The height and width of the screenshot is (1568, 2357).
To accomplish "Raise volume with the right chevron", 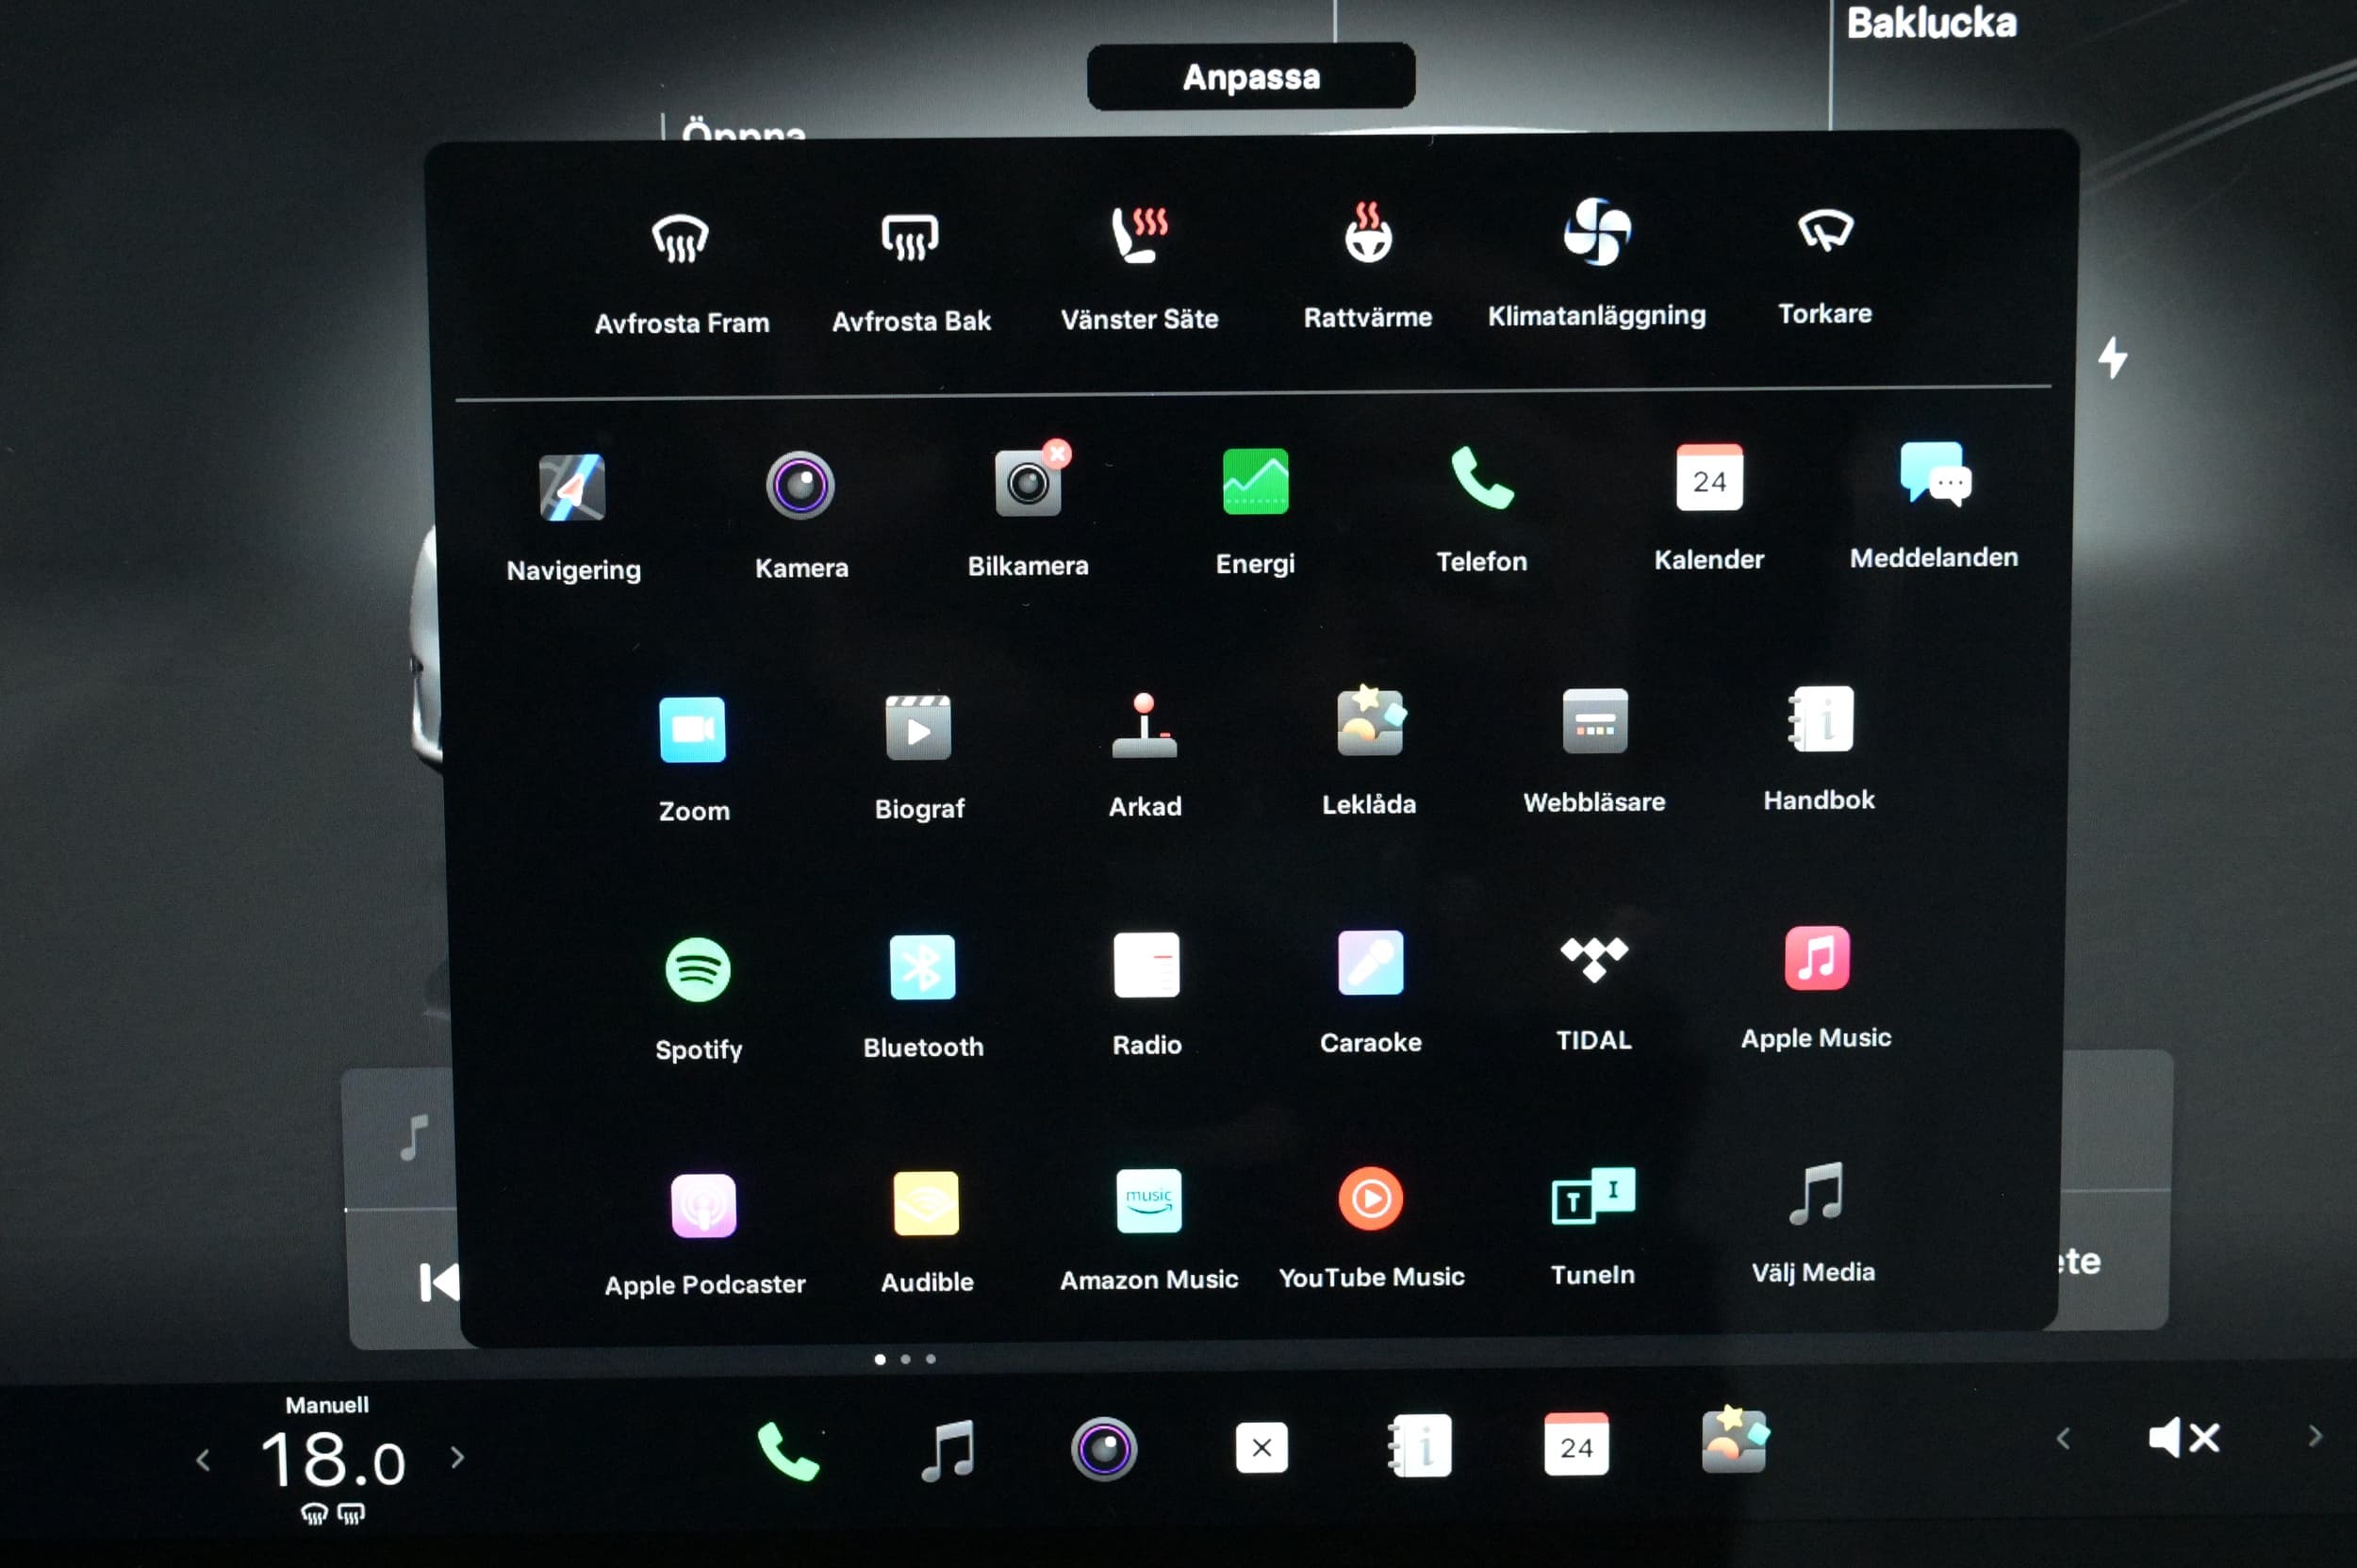I will [2315, 1436].
